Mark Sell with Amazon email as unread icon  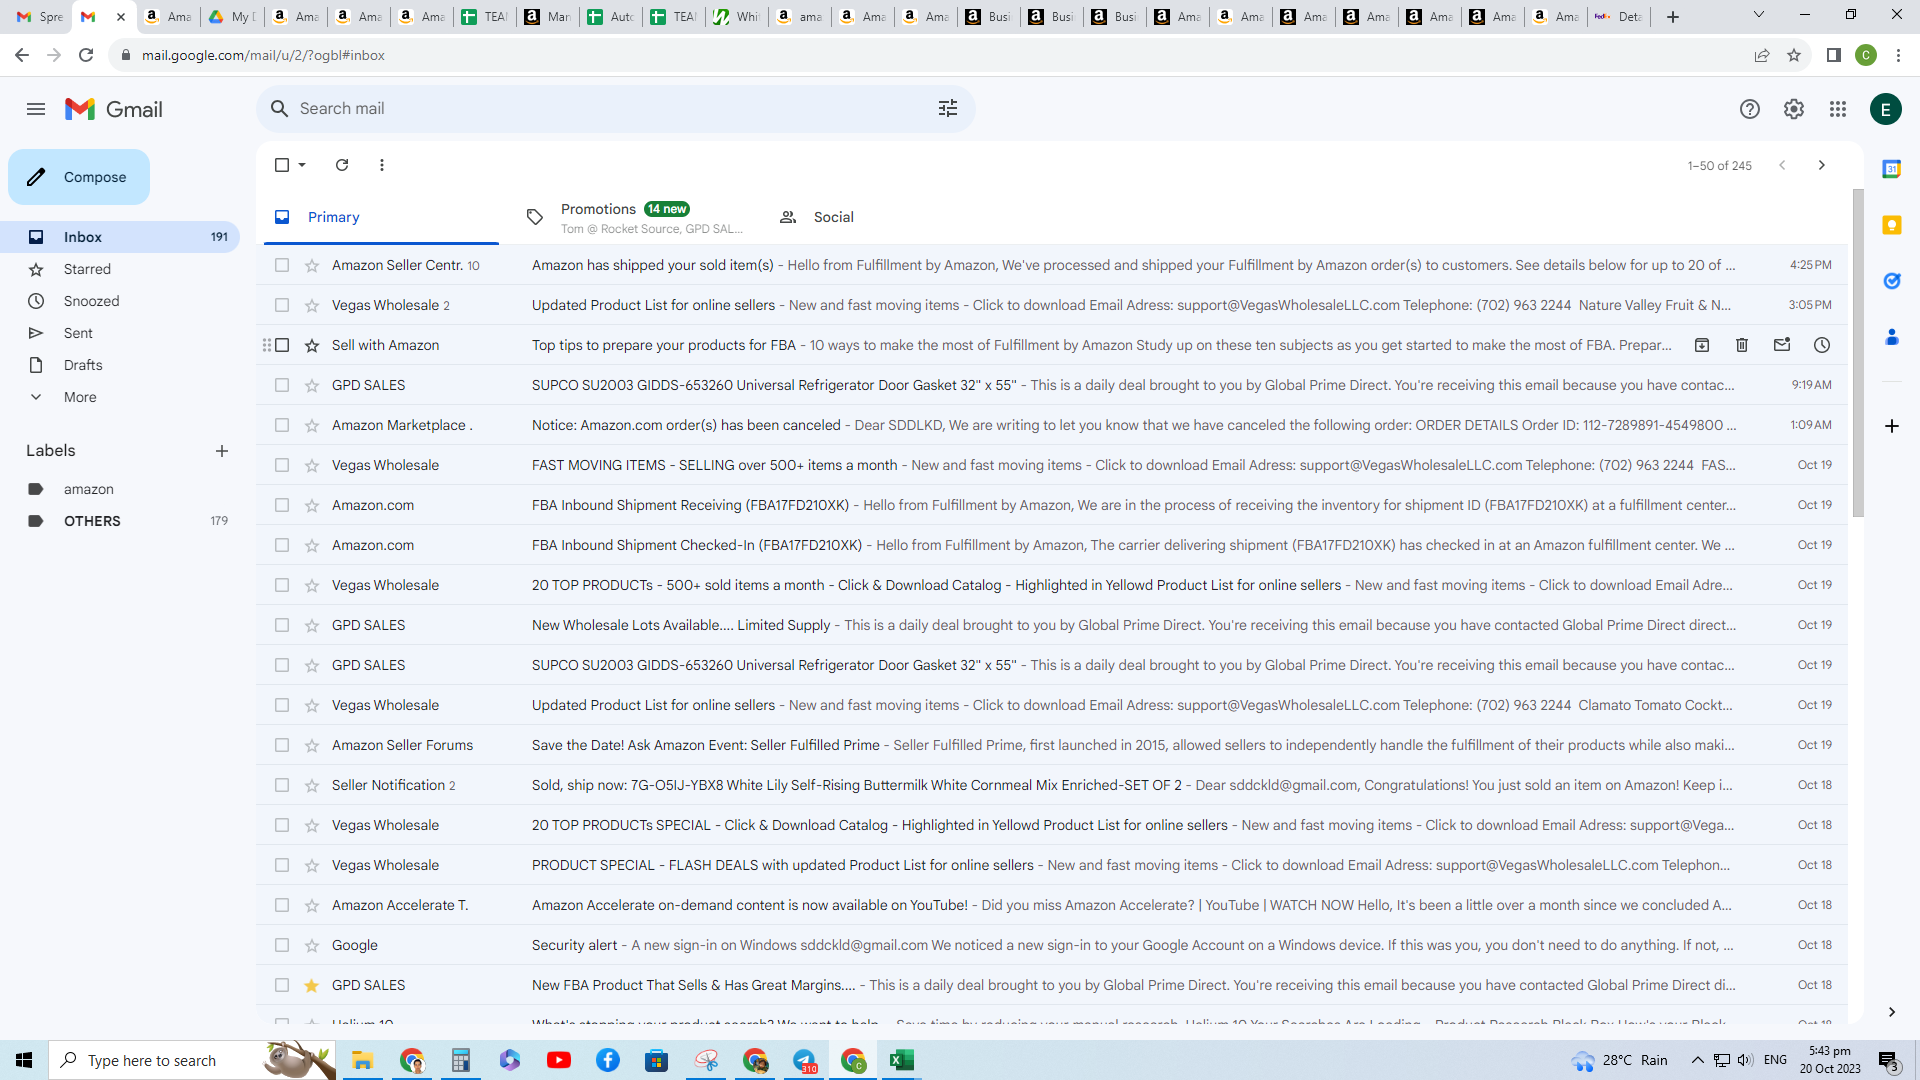pos(1782,345)
